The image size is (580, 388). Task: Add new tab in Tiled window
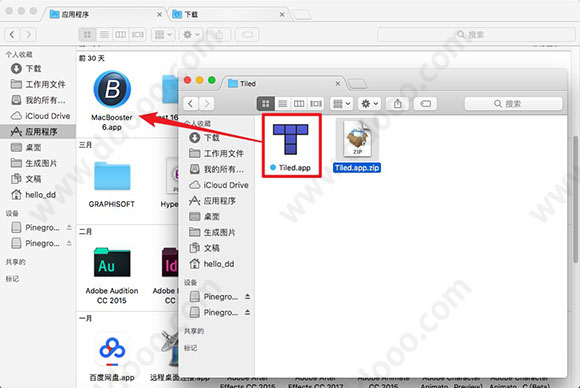(x=357, y=84)
